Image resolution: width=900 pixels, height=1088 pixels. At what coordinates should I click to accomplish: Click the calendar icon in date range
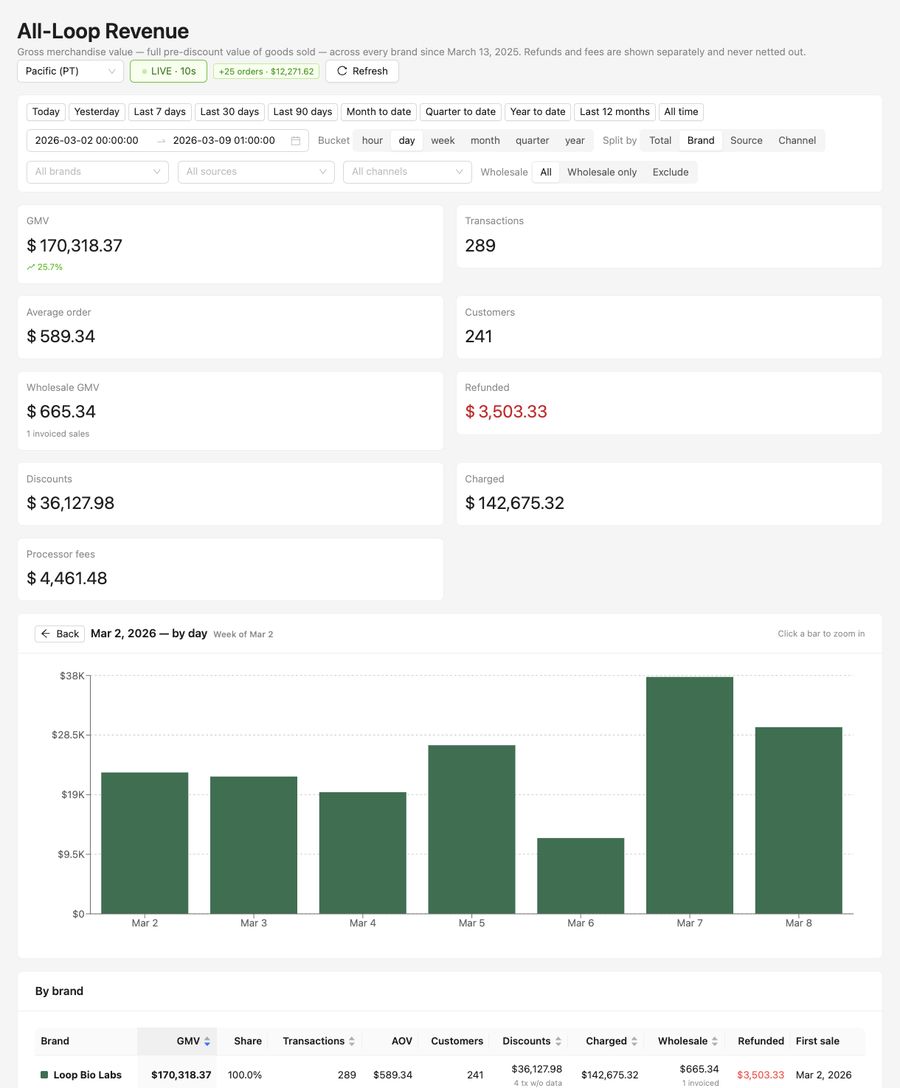pos(296,140)
